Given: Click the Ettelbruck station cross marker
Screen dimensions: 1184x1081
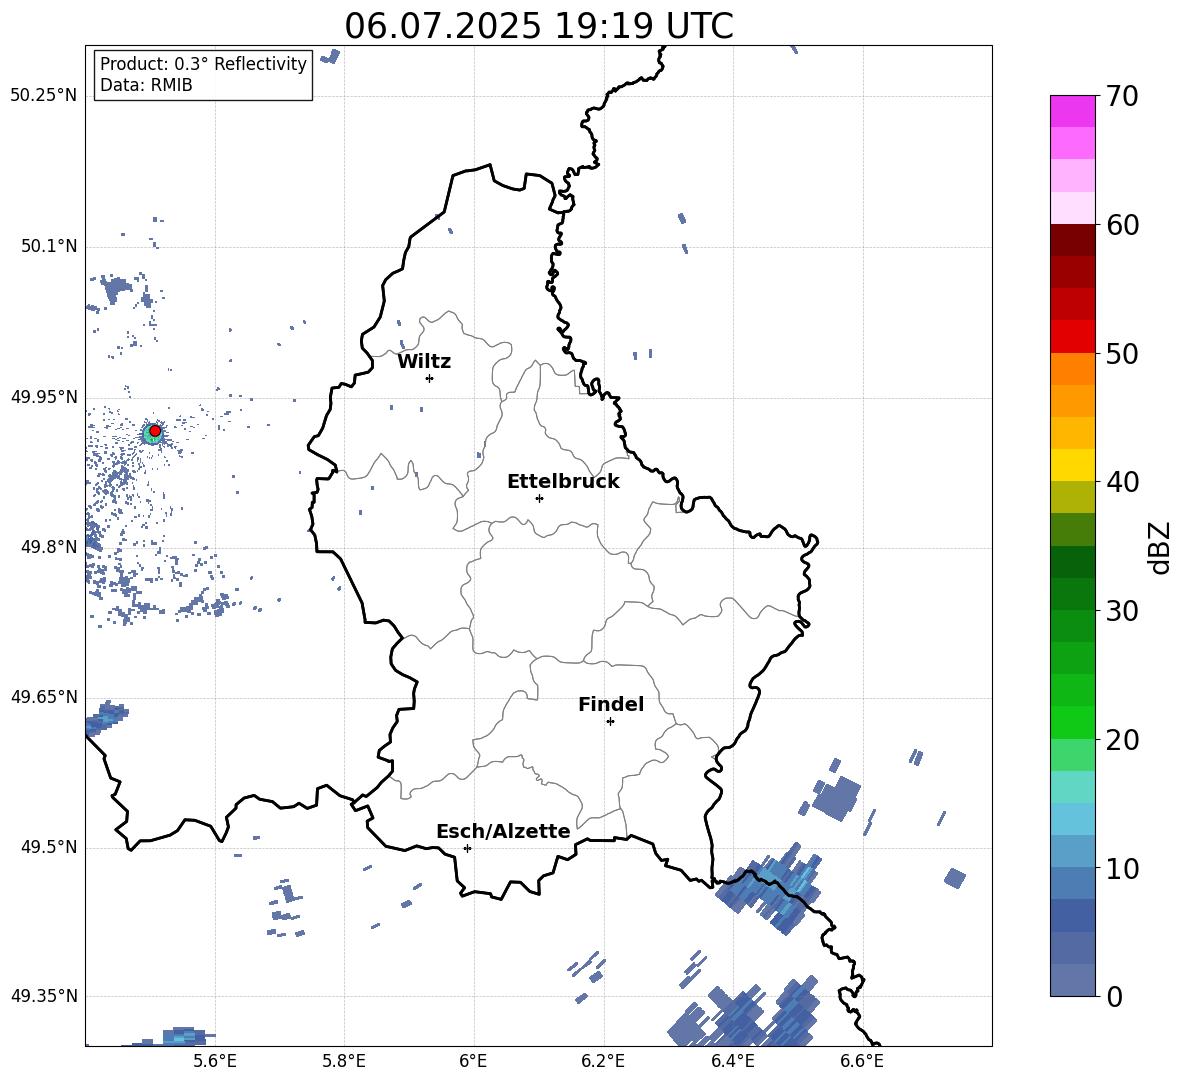Looking at the screenshot, I should [539, 498].
